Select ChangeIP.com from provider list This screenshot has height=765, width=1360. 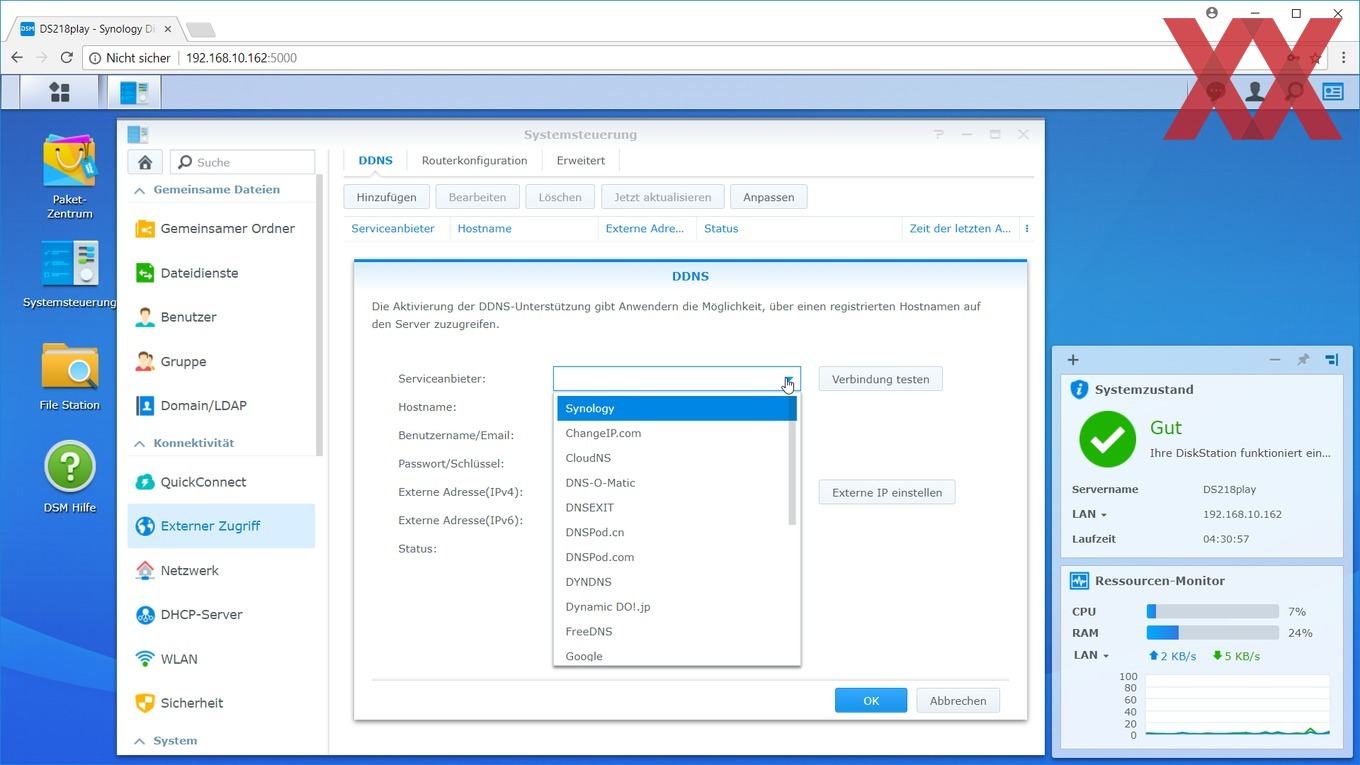(675, 433)
